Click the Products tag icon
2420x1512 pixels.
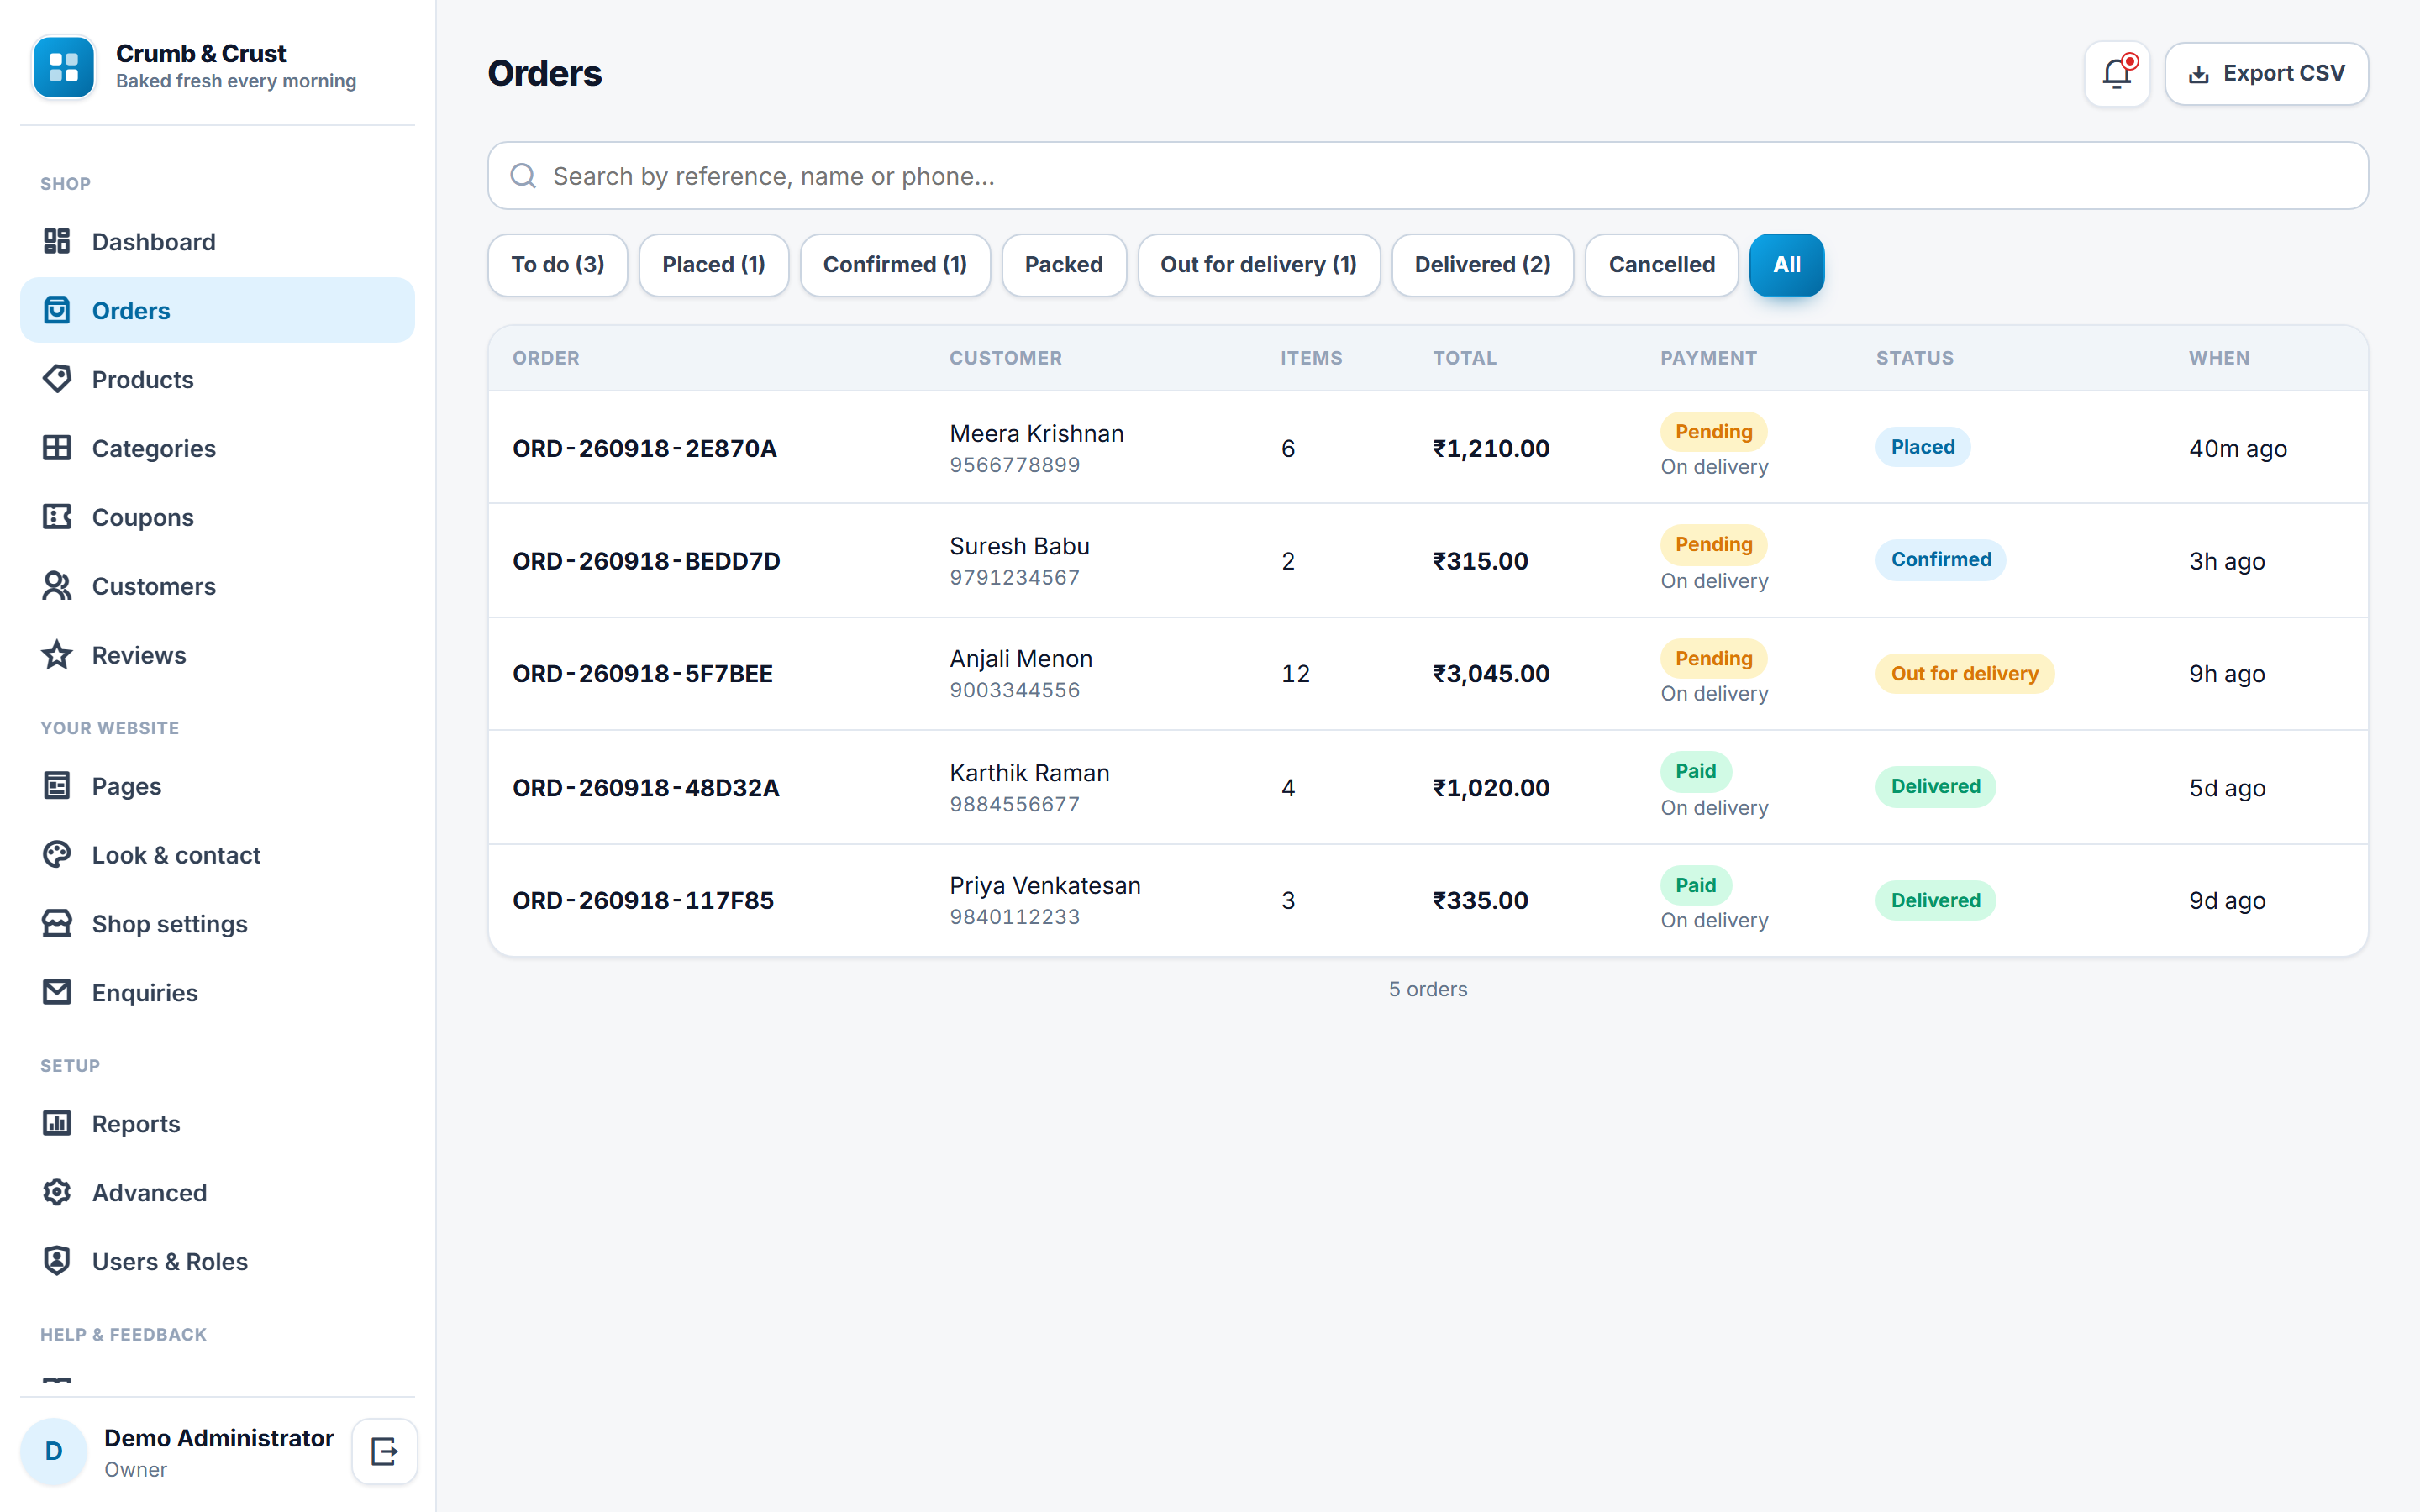click(x=57, y=379)
